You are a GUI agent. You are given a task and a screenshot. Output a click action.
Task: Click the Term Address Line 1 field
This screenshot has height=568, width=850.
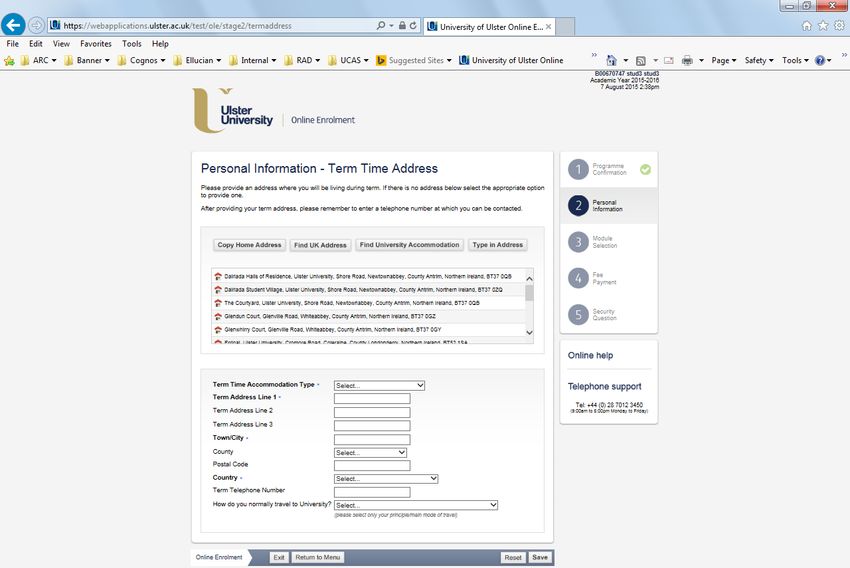tap(372, 398)
